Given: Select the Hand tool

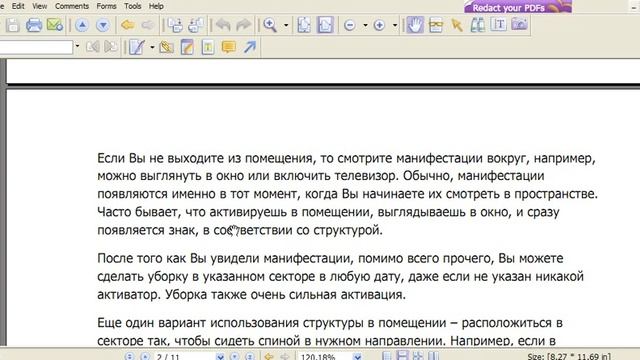Looking at the screenshot, I should coord(415,25).
